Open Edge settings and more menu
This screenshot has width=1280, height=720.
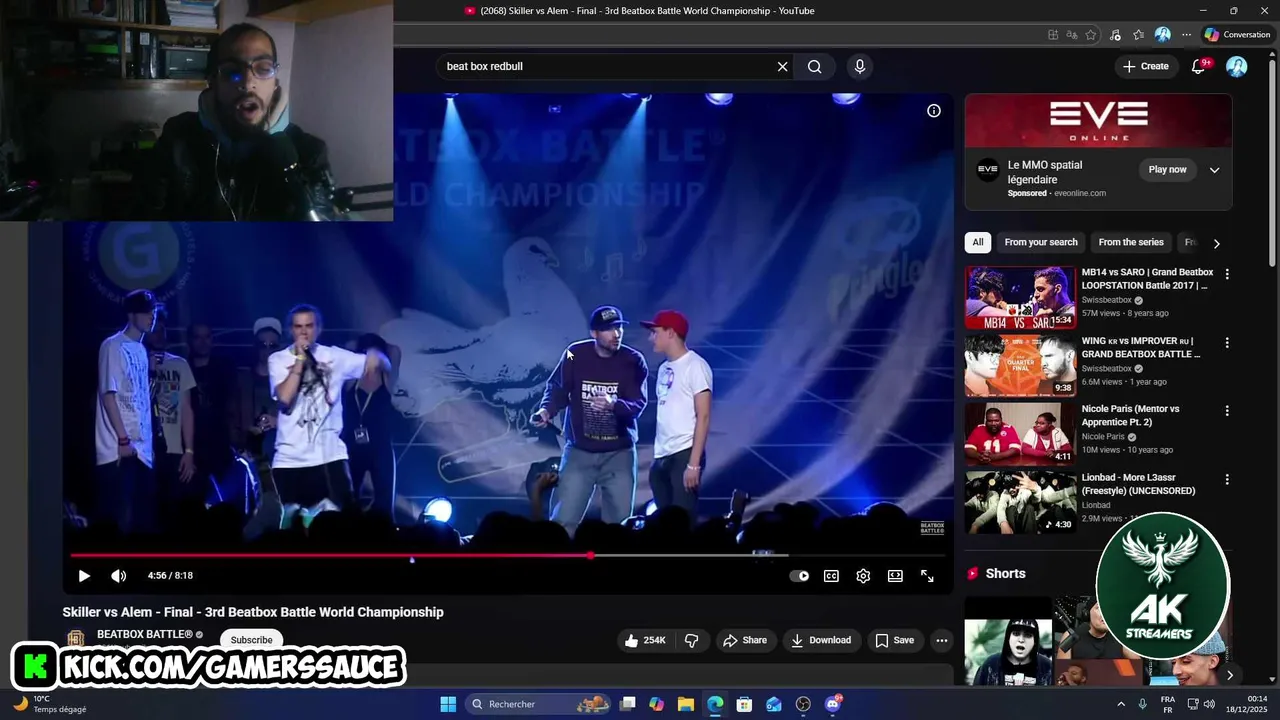point(1186,34)
